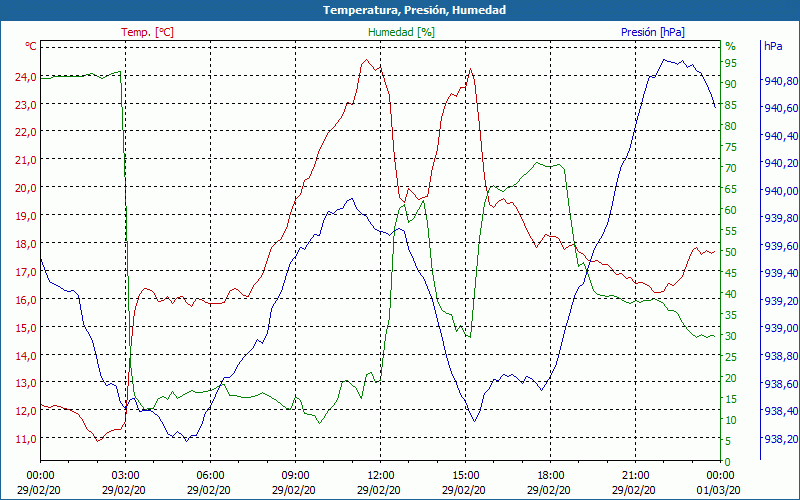Click the 15:00 time axis label

tap(465, 476)
